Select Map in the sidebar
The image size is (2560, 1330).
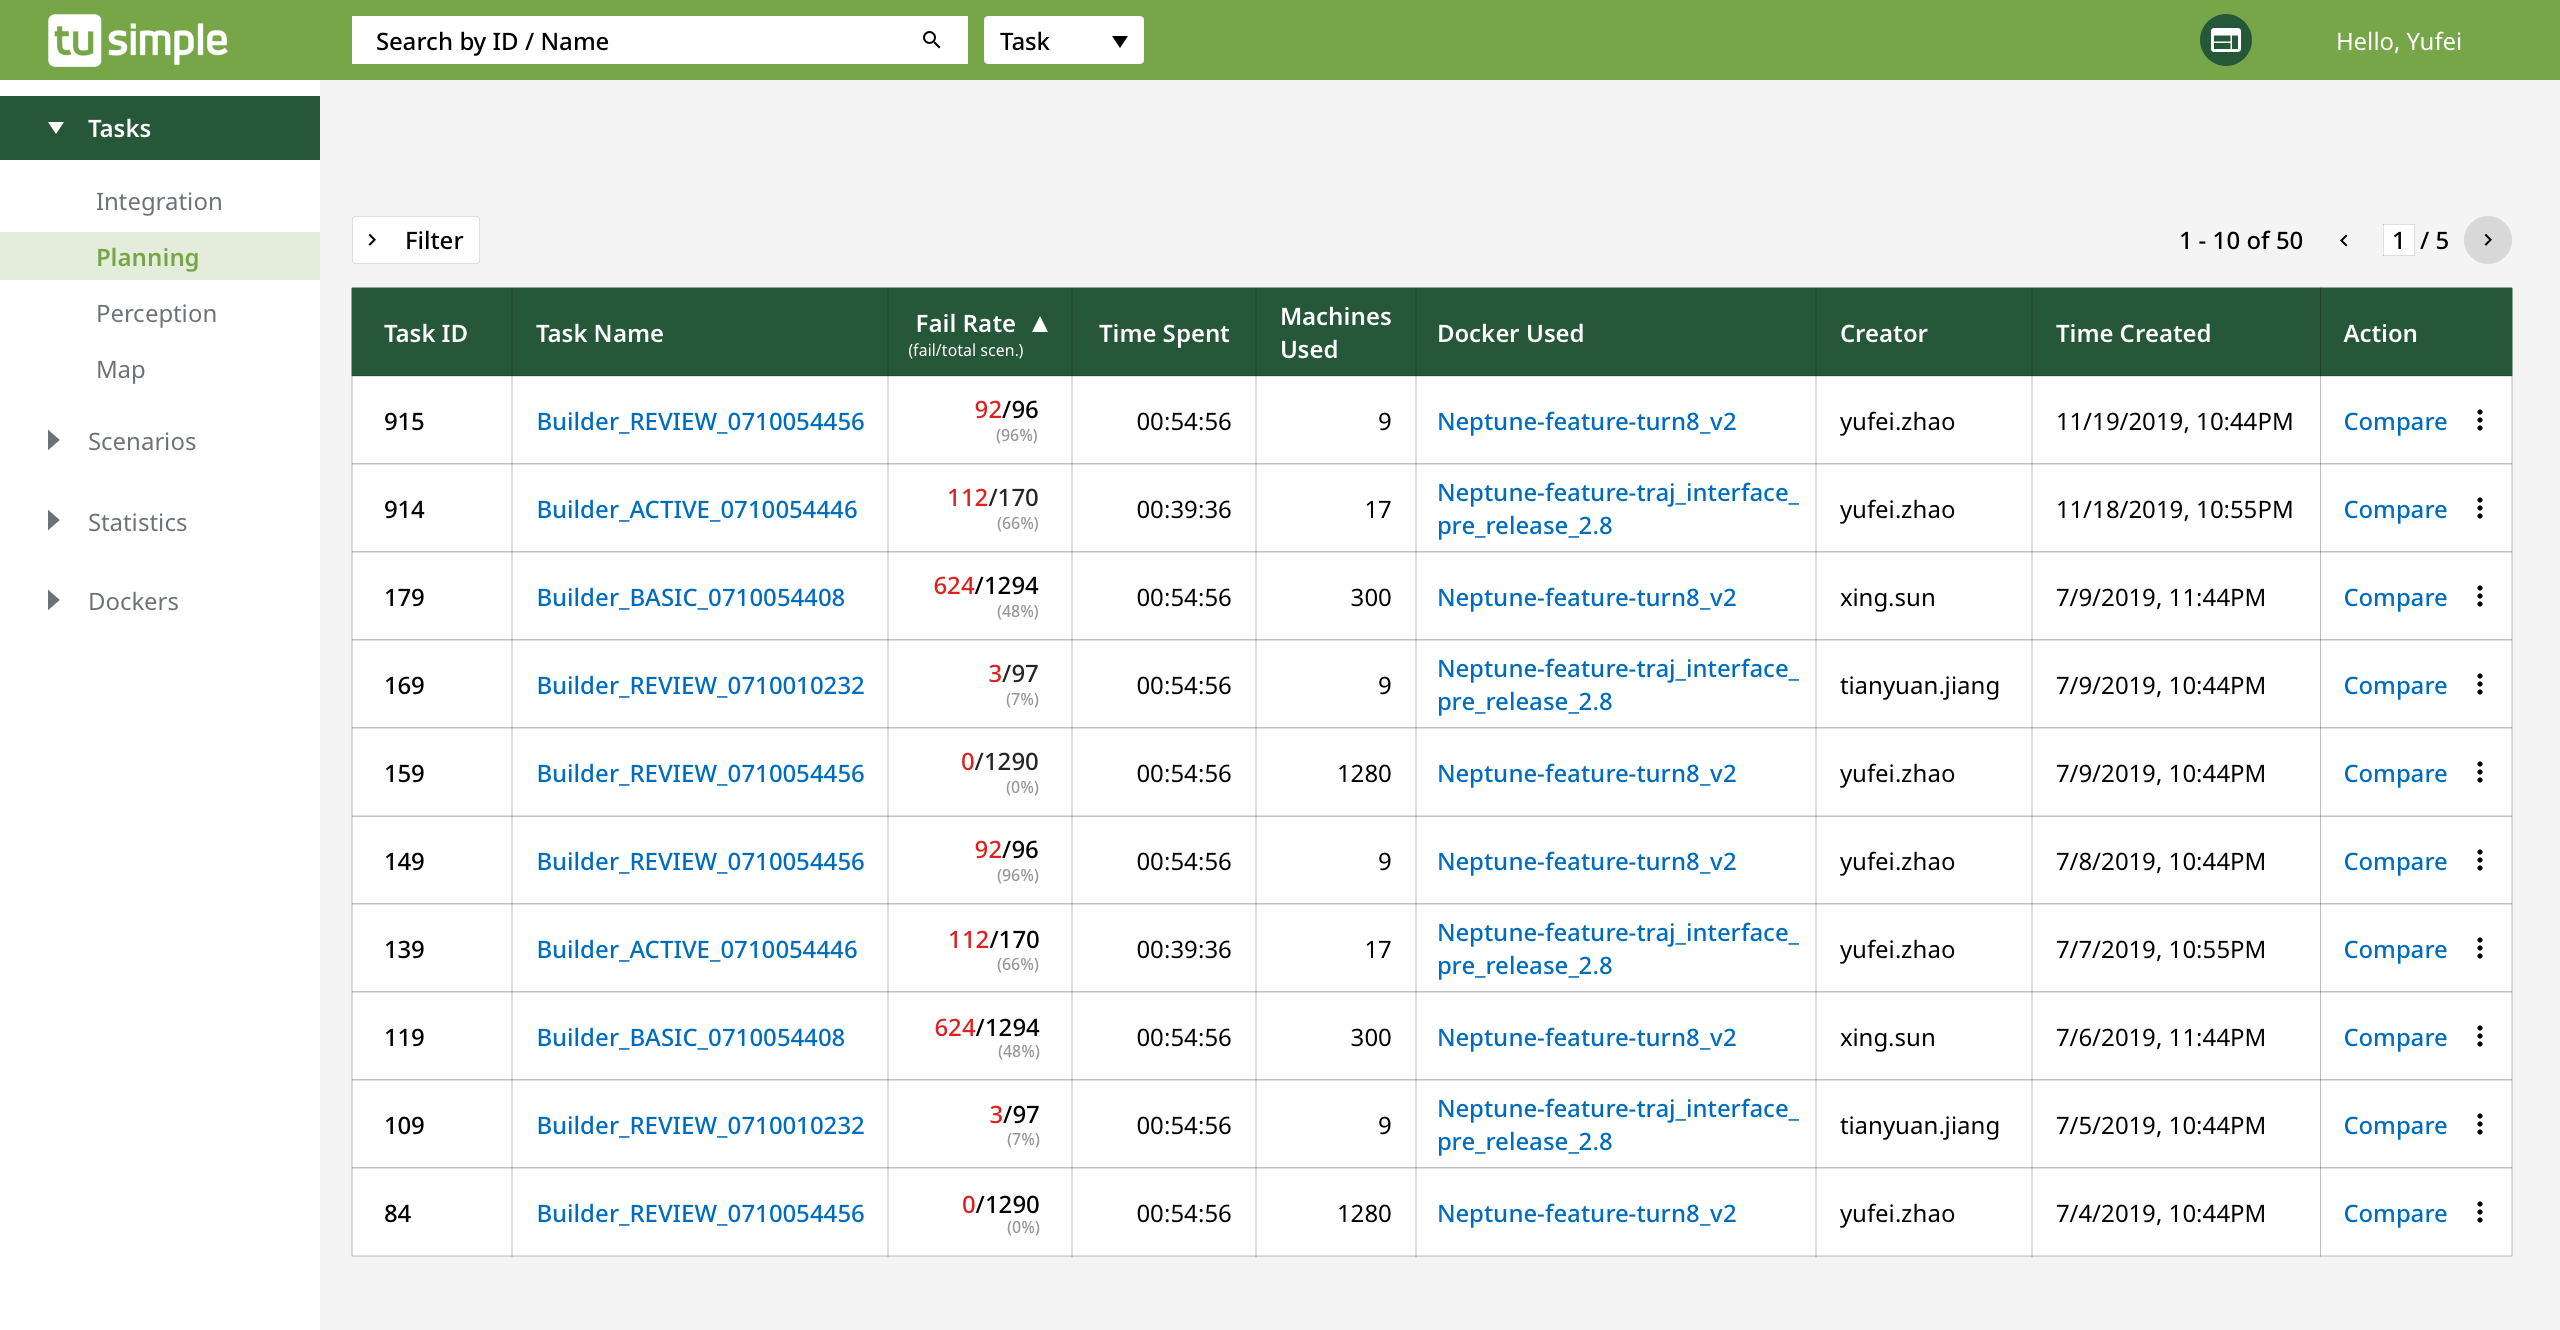(120, 369)
